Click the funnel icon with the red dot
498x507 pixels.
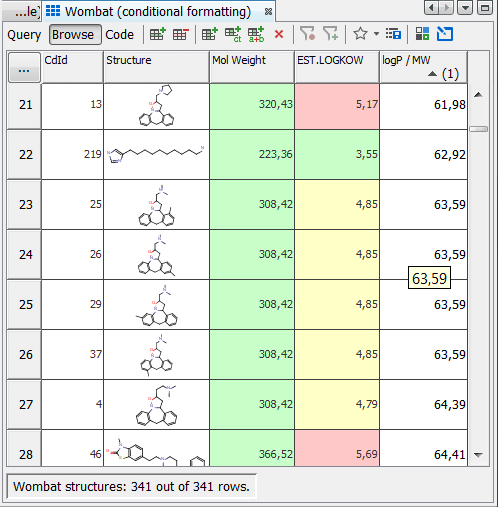tap(307, 34)
